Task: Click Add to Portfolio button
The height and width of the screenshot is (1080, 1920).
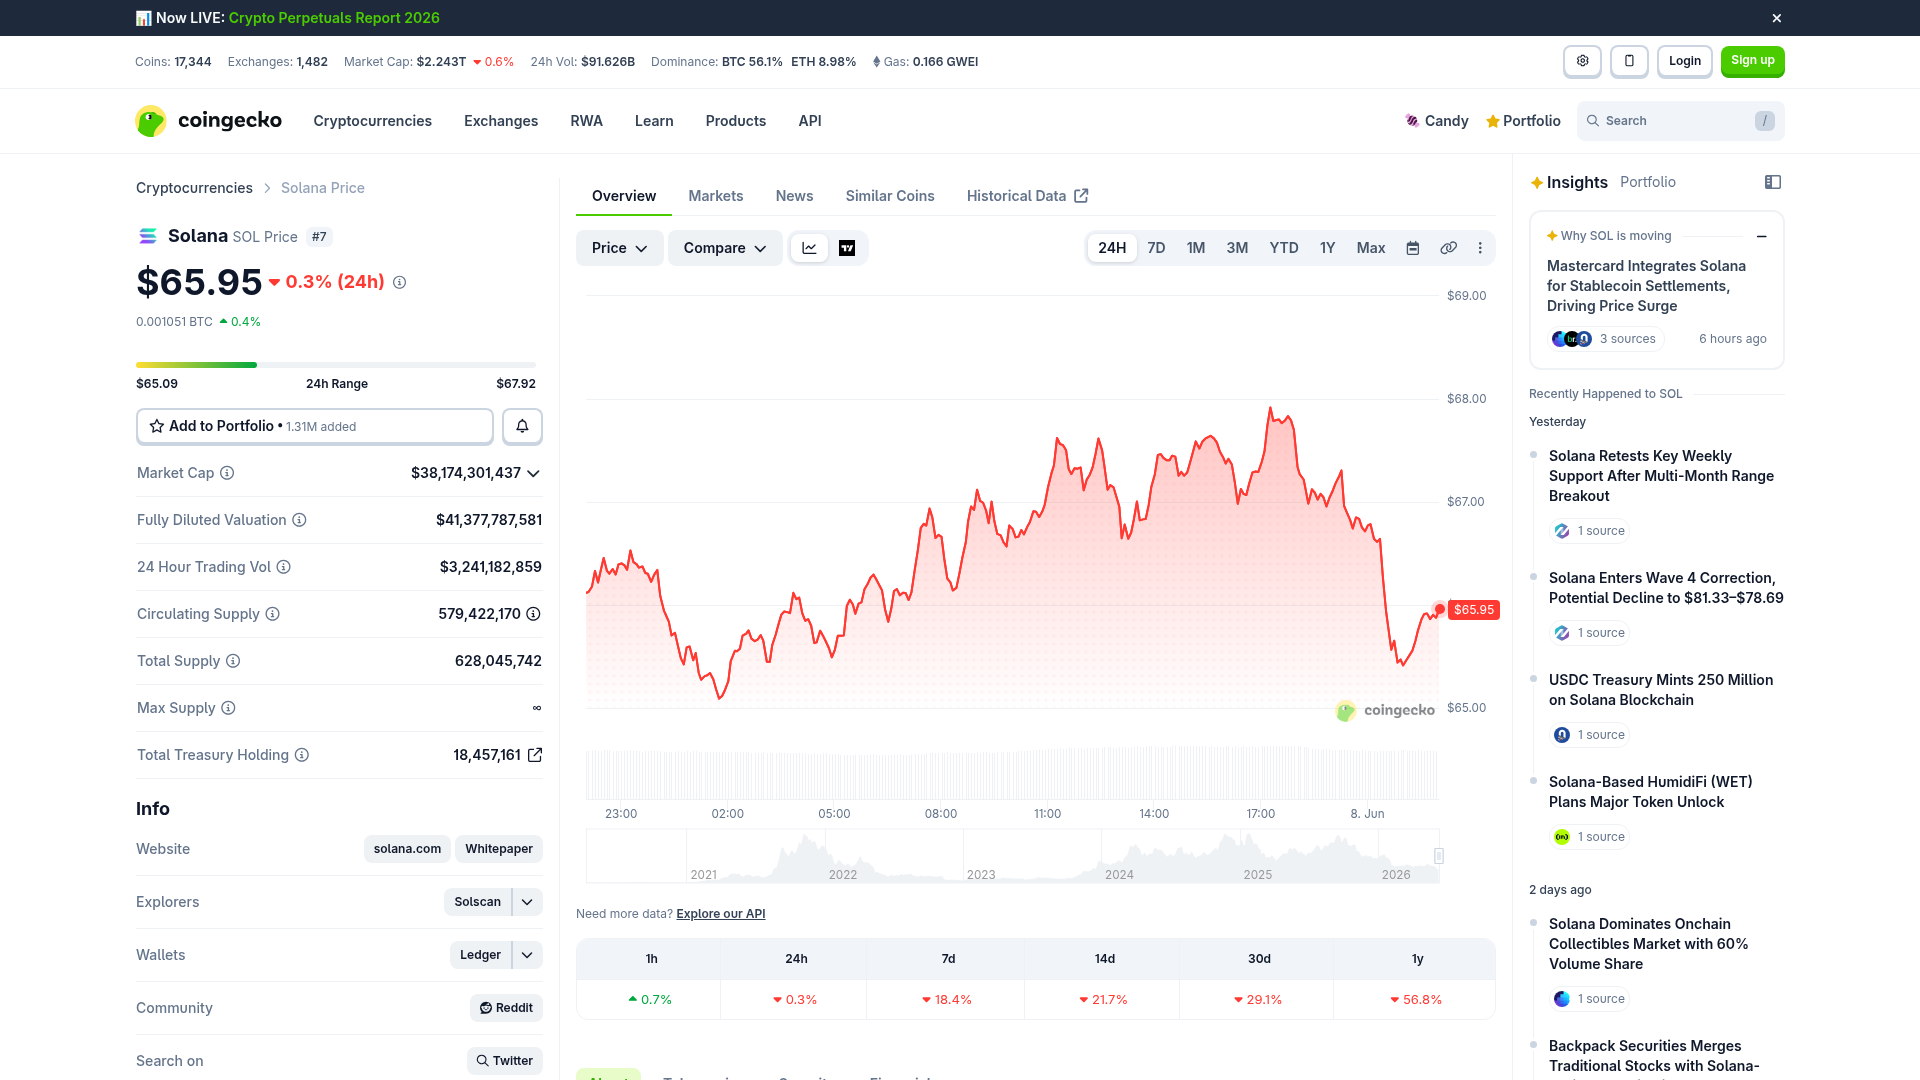Action: tap(315, 426)
